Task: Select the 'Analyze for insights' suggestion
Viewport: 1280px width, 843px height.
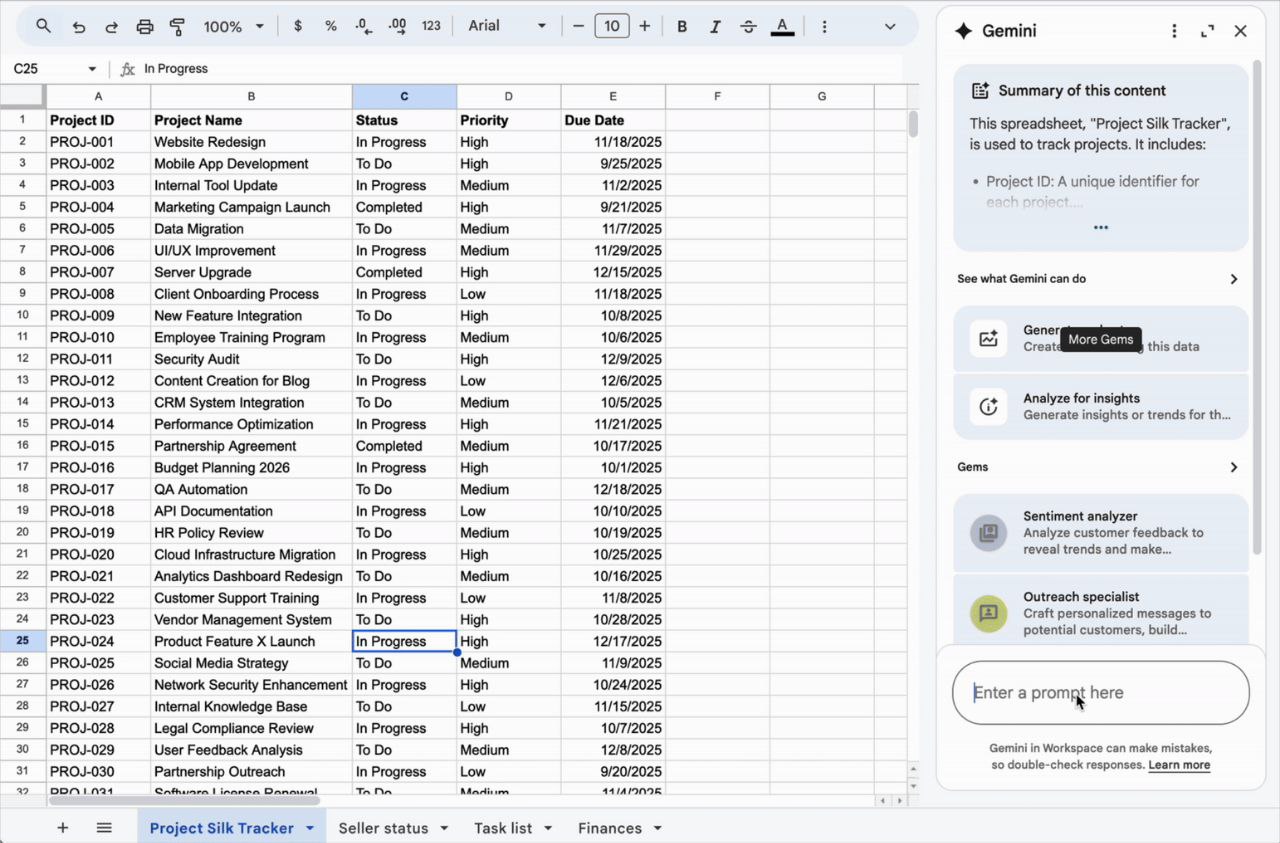Action: click(x=1100, y=406)
